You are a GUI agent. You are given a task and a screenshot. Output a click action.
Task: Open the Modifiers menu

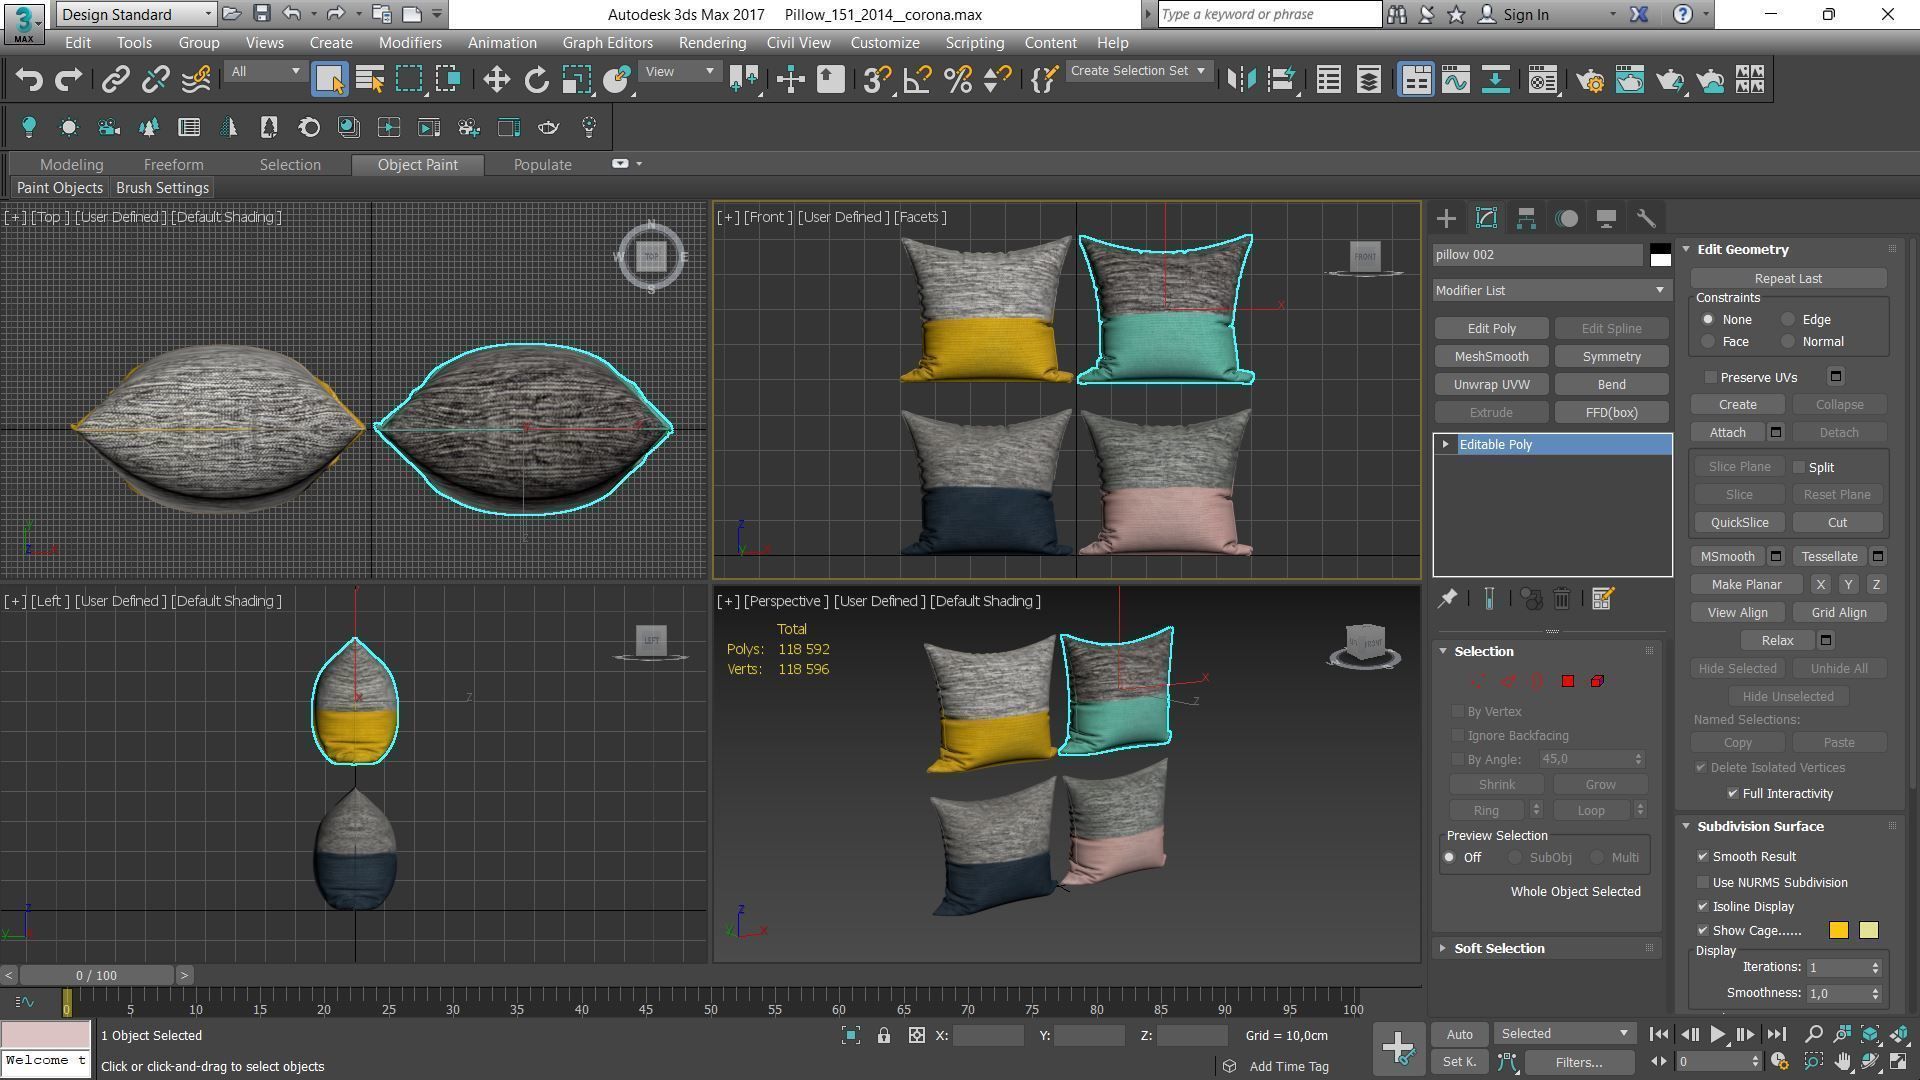410,43
